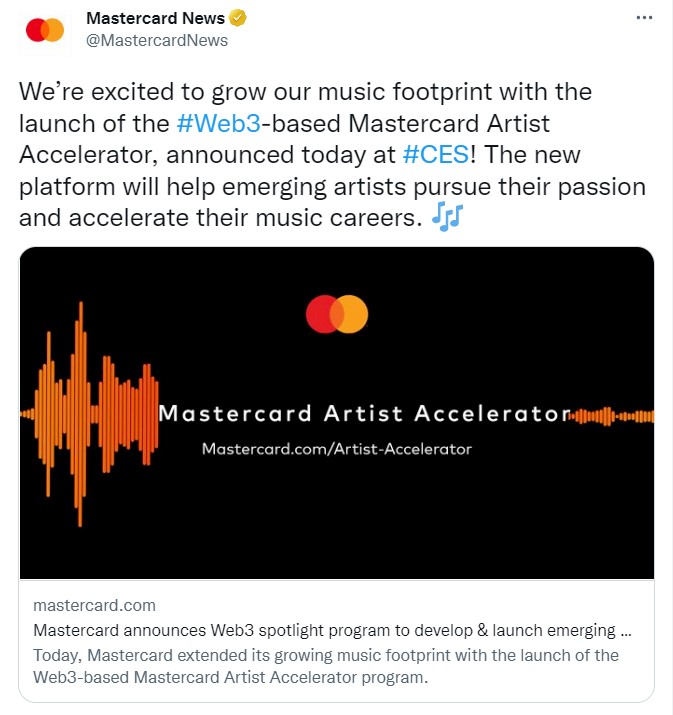Follow the #Web3 hashtag

pyautogui.click(x=219, y=124)
